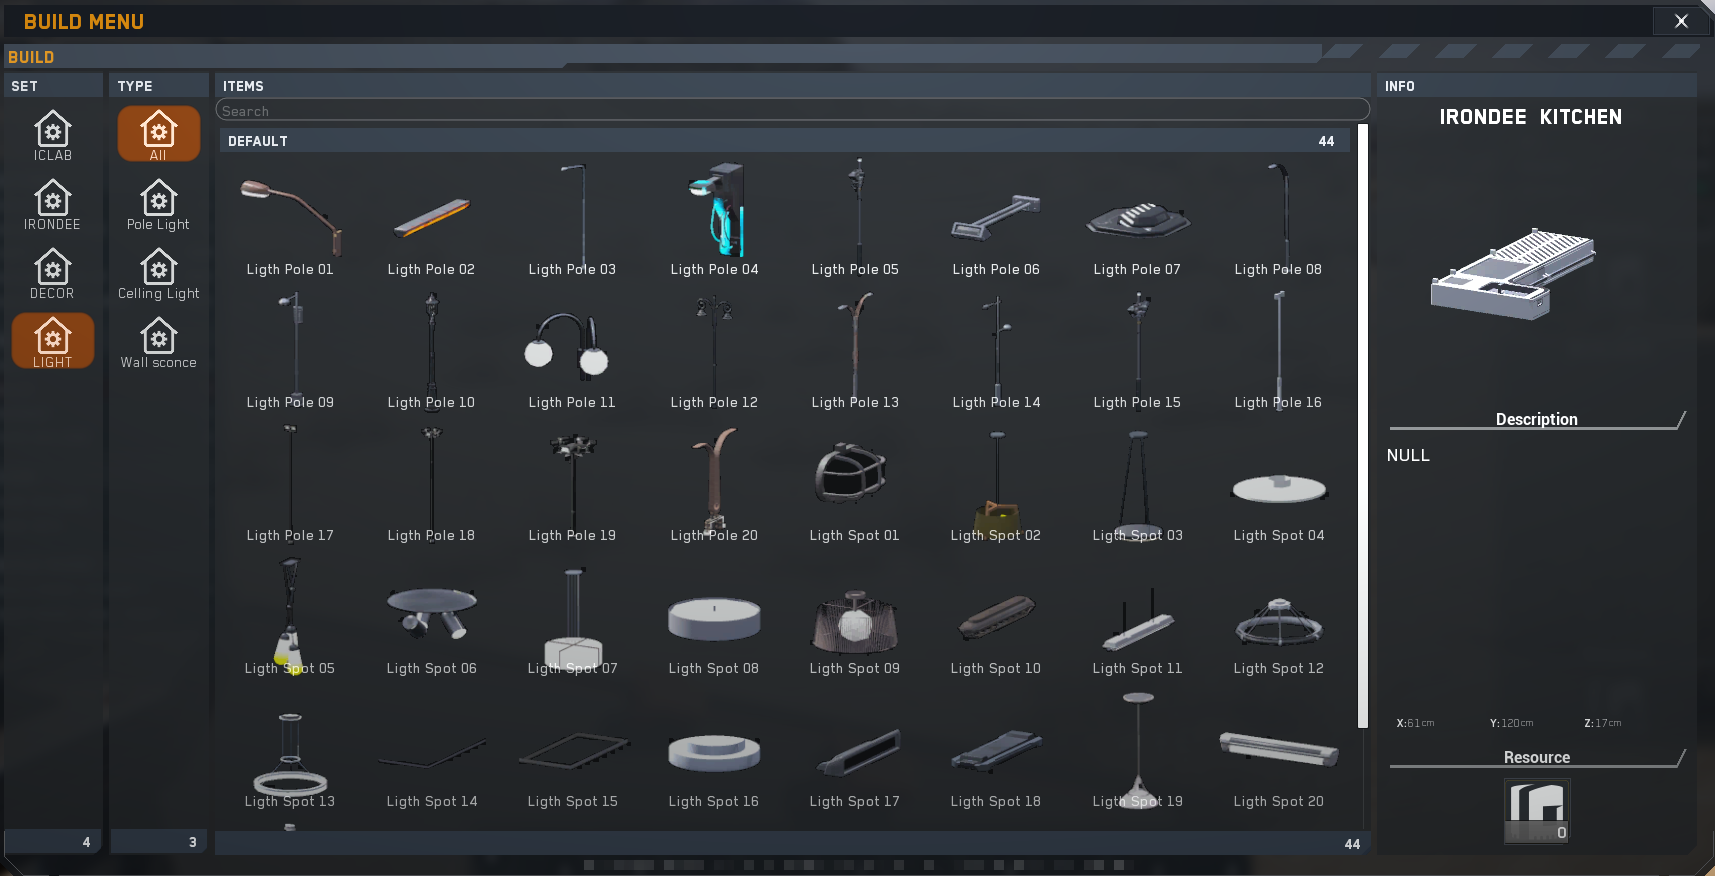Image resolution: width=1715 pixels, height=876 pixels.
Task: Close the Build Menu window
Action: click(1681, 21)
